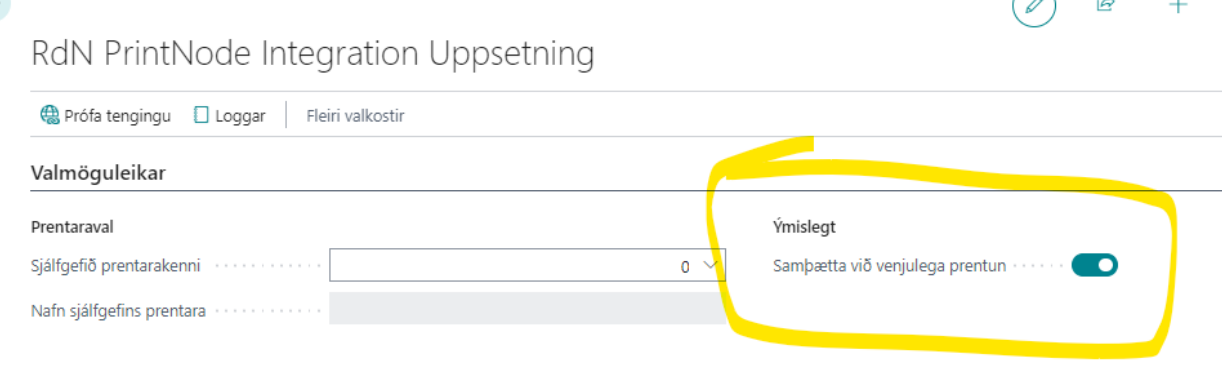
Task: Click the Nafn sjálfgefins prentara label
Action: (x=119, y=311)
